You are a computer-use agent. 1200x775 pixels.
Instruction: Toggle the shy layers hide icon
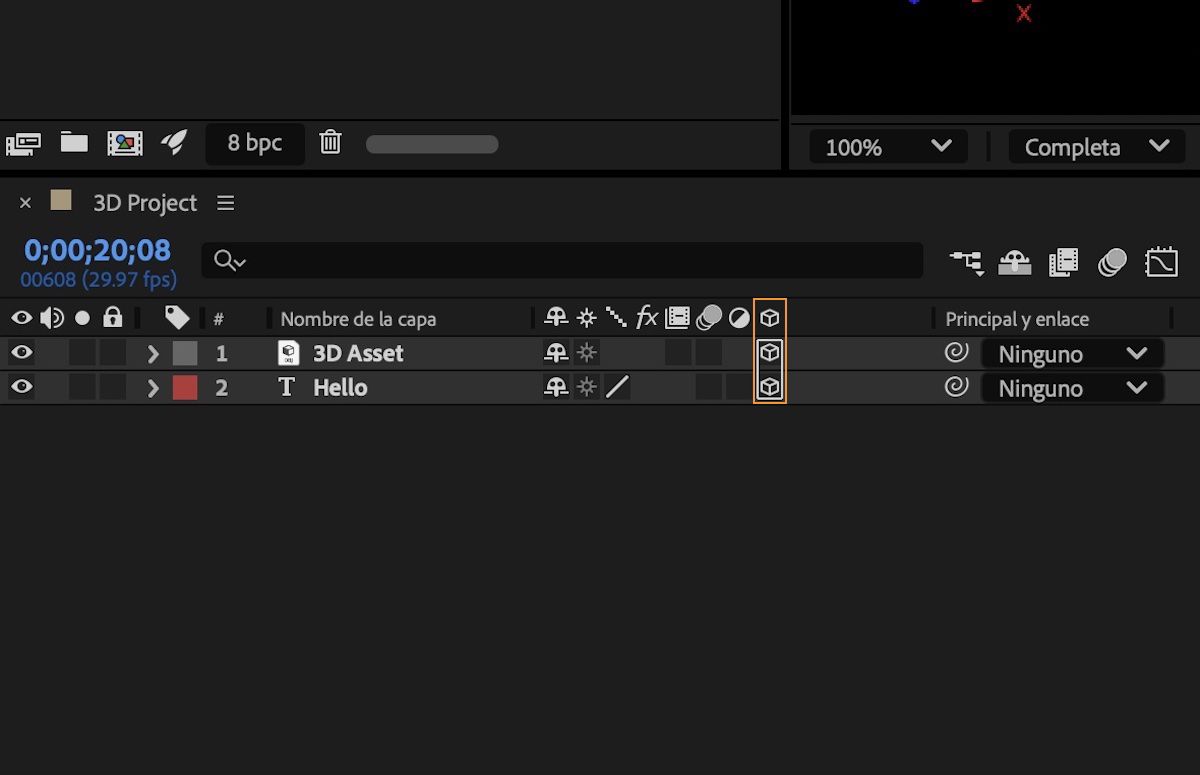pos(1015,262)
